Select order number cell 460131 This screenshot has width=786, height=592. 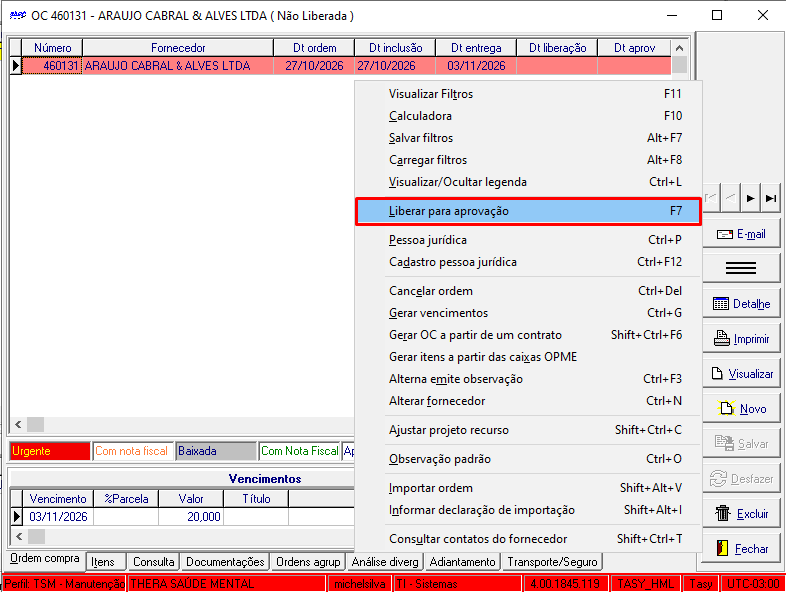tap(52, 66)
